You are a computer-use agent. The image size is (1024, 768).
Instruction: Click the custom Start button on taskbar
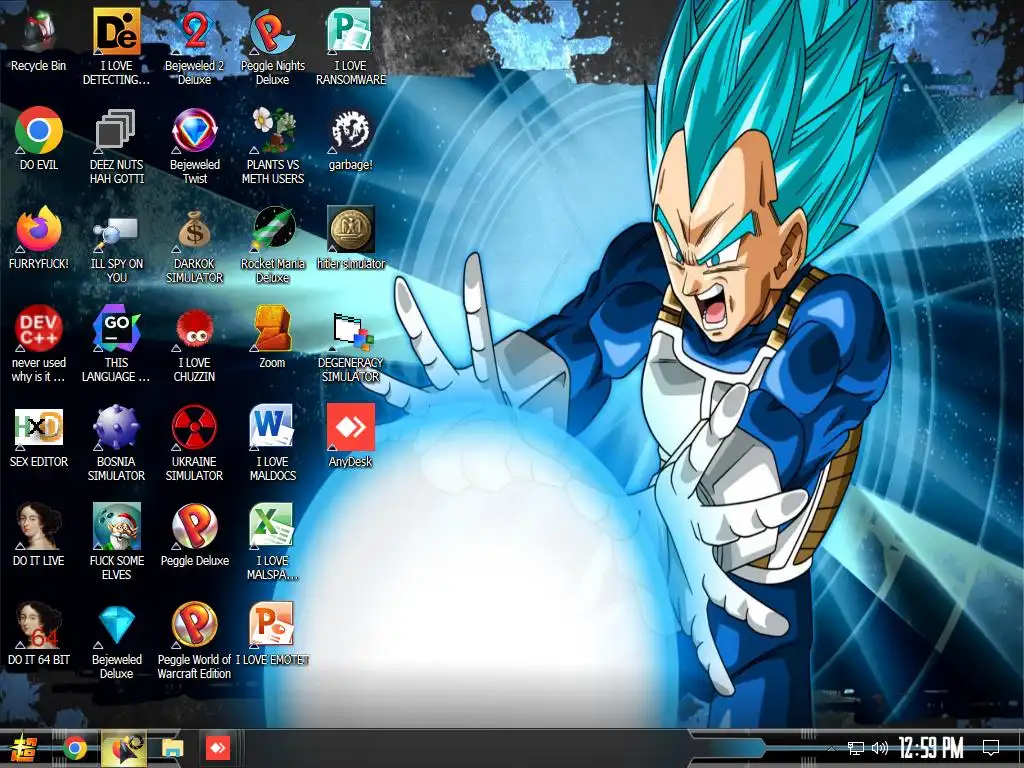25,748
